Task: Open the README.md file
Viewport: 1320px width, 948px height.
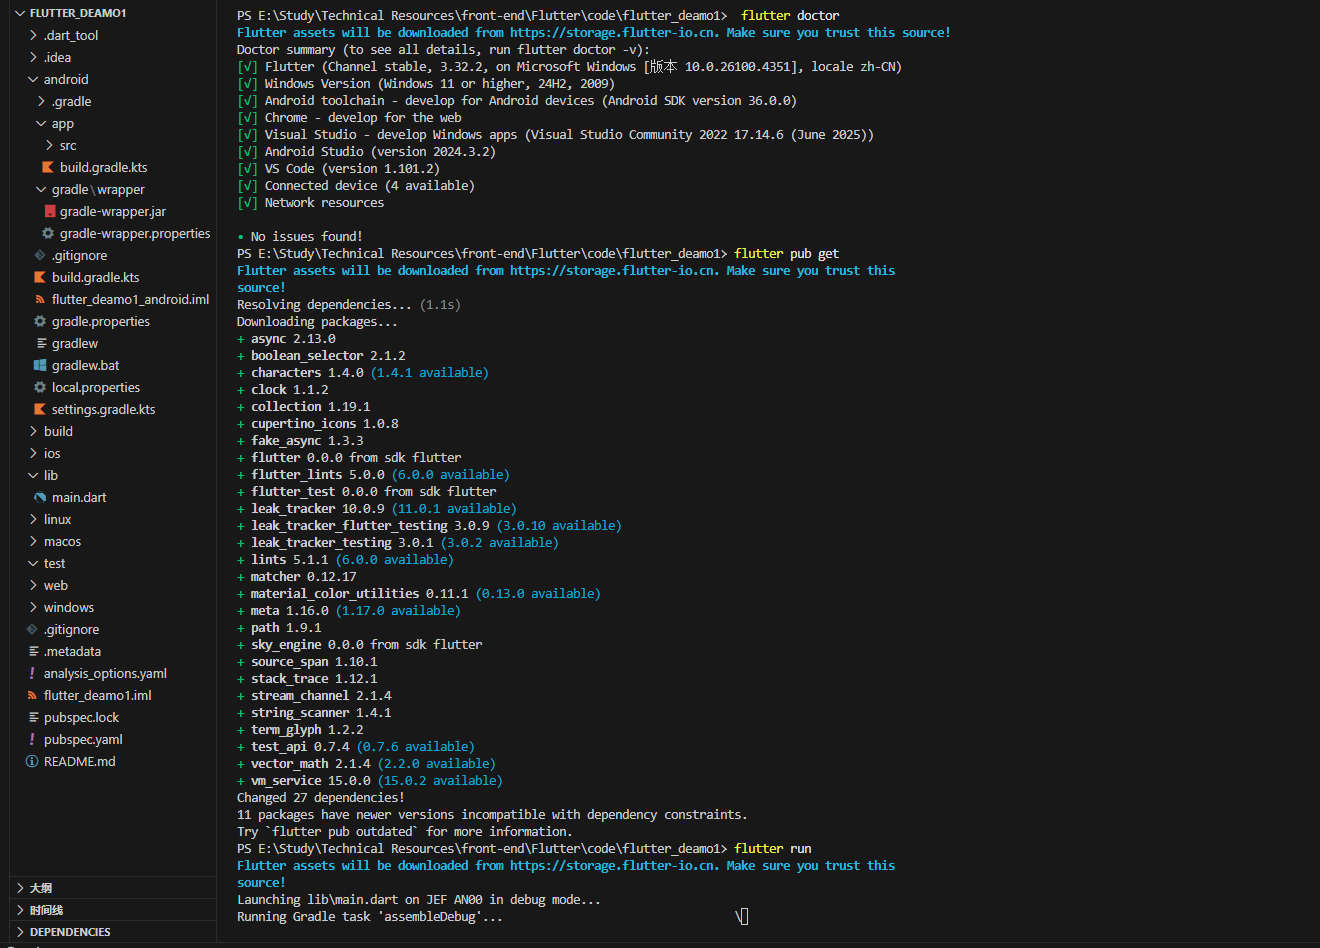Action: (x=80, y=761)
